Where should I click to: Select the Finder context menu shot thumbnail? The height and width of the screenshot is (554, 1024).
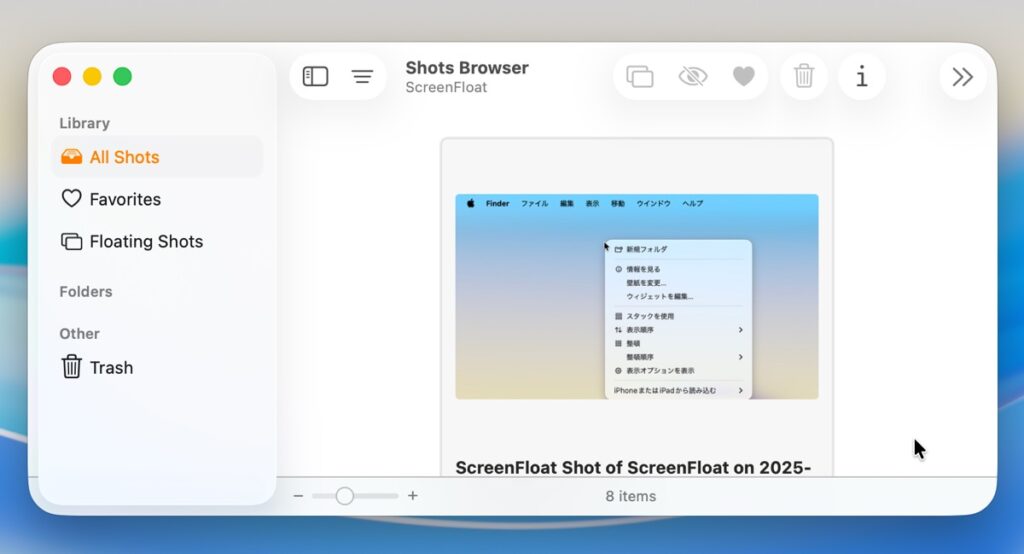(x=636, y=296)
